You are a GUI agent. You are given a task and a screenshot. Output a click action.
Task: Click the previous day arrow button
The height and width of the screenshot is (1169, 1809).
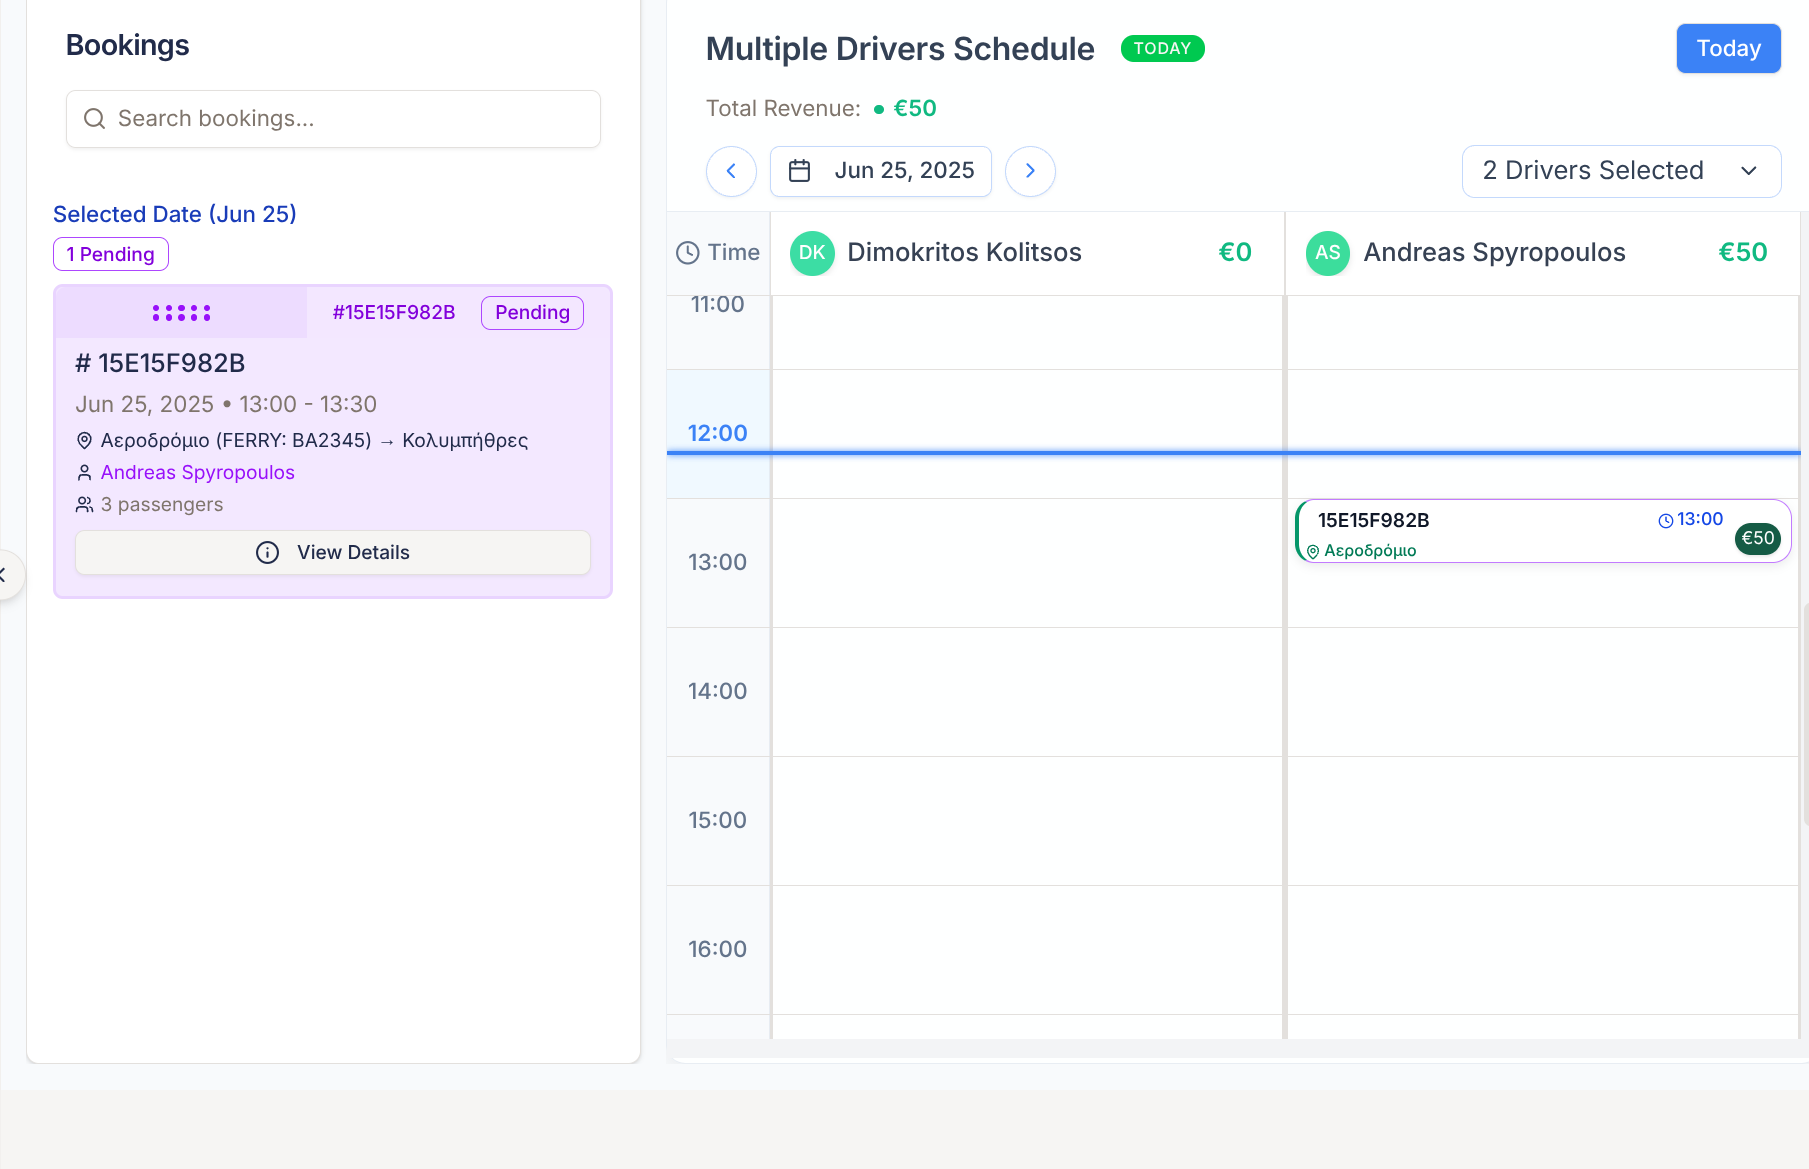[731, 171]
